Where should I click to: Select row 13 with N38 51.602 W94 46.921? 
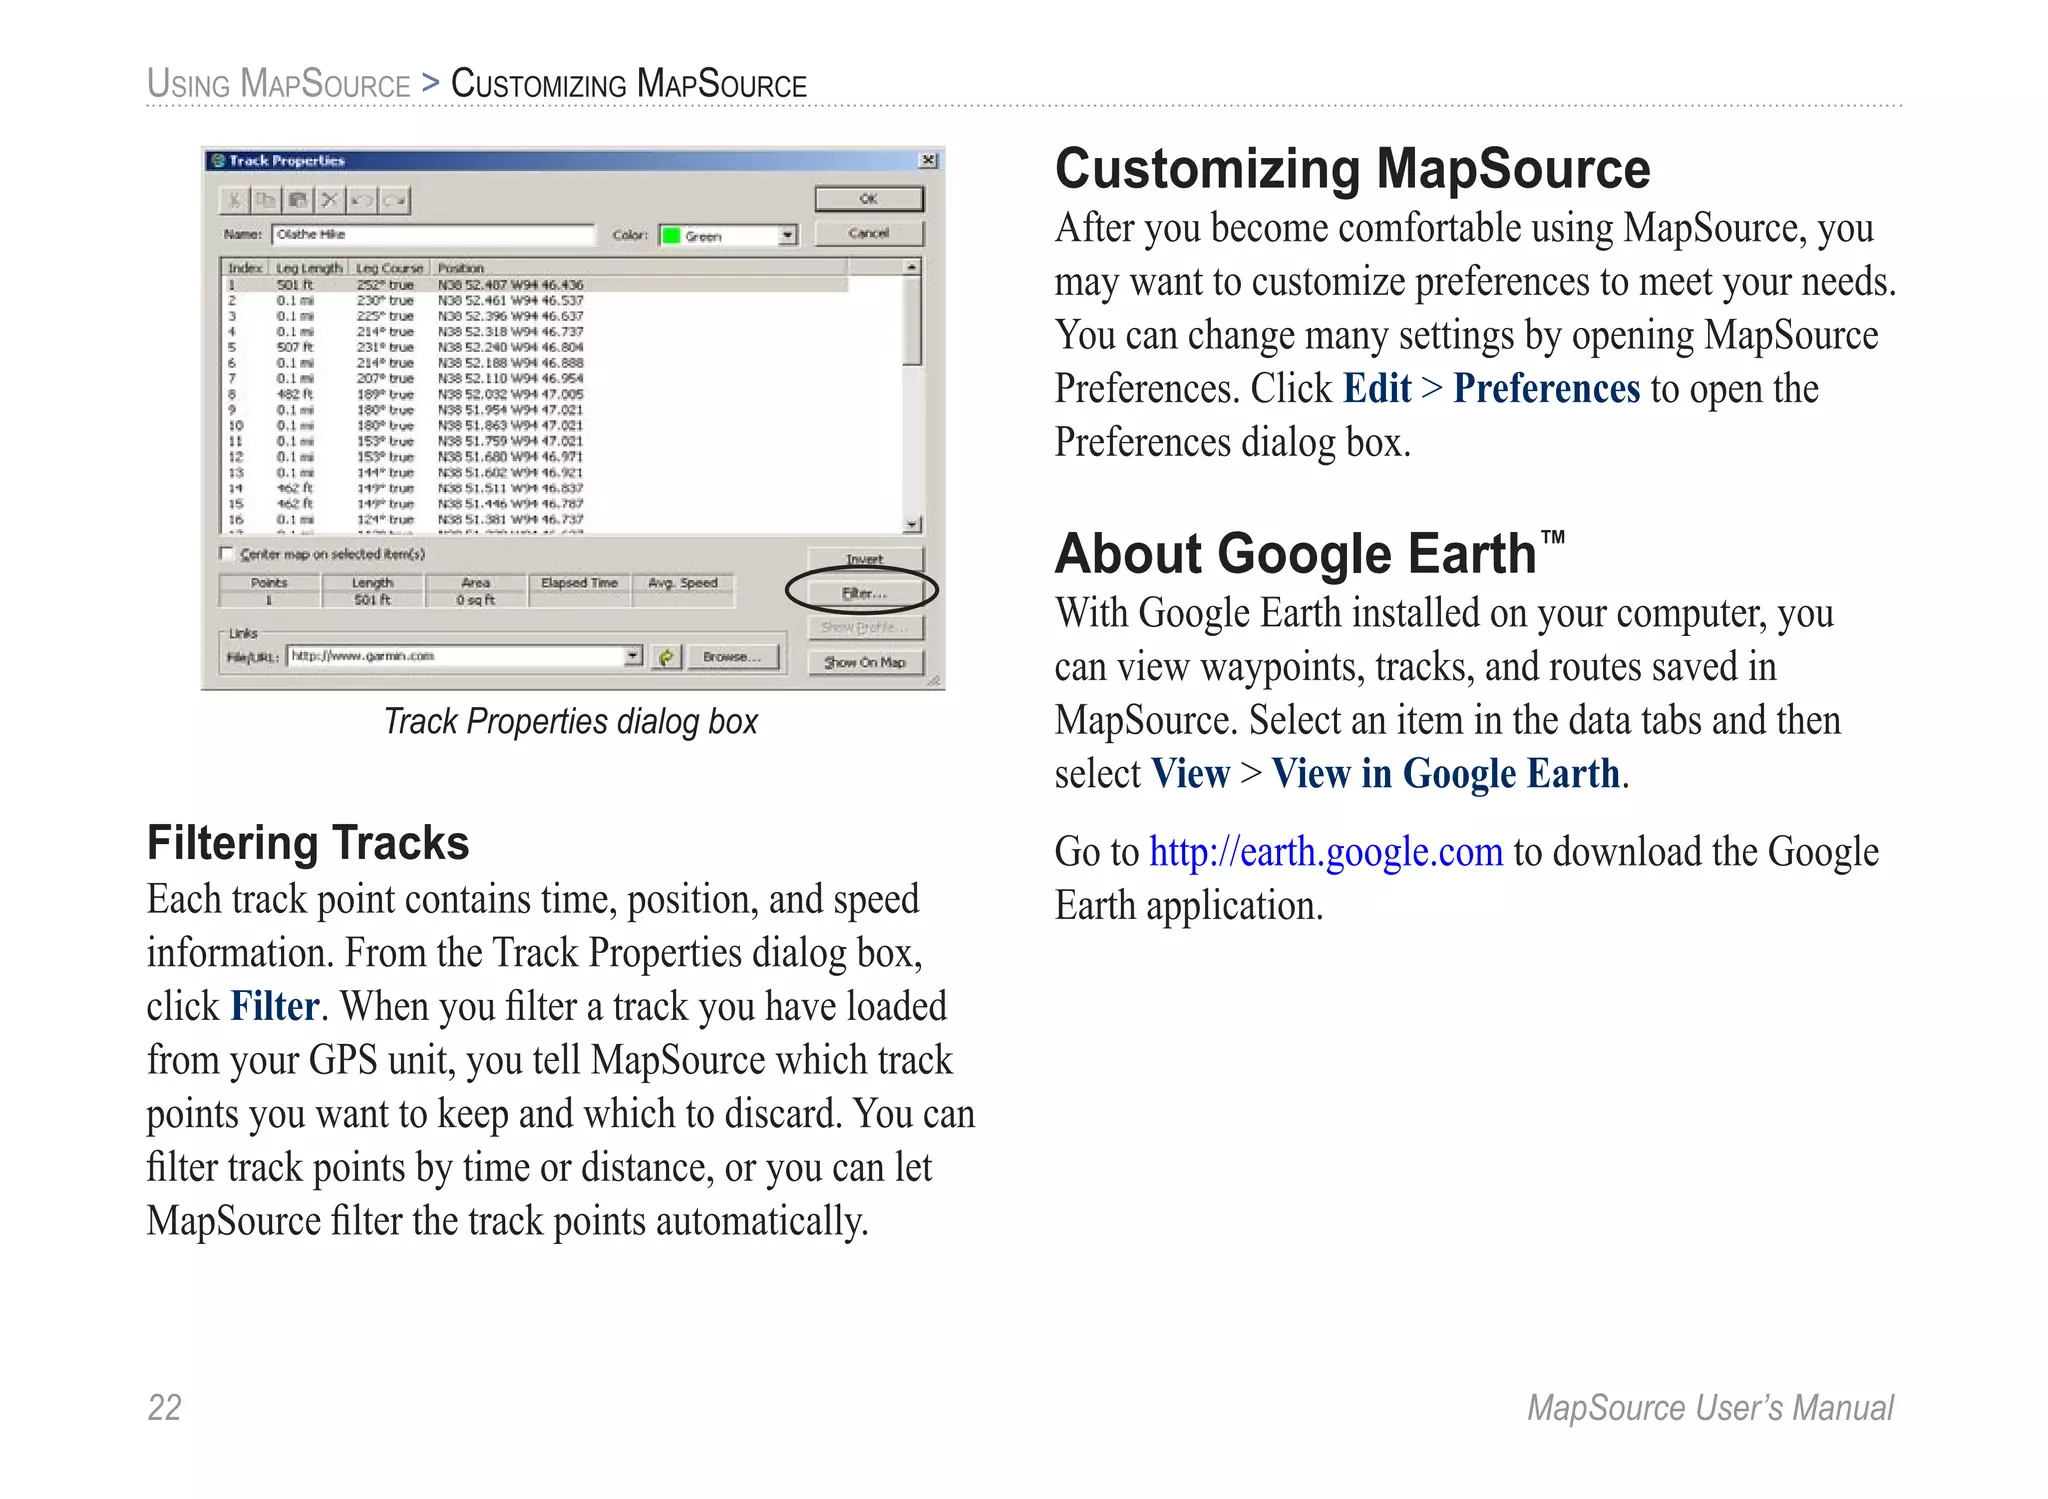535,473
